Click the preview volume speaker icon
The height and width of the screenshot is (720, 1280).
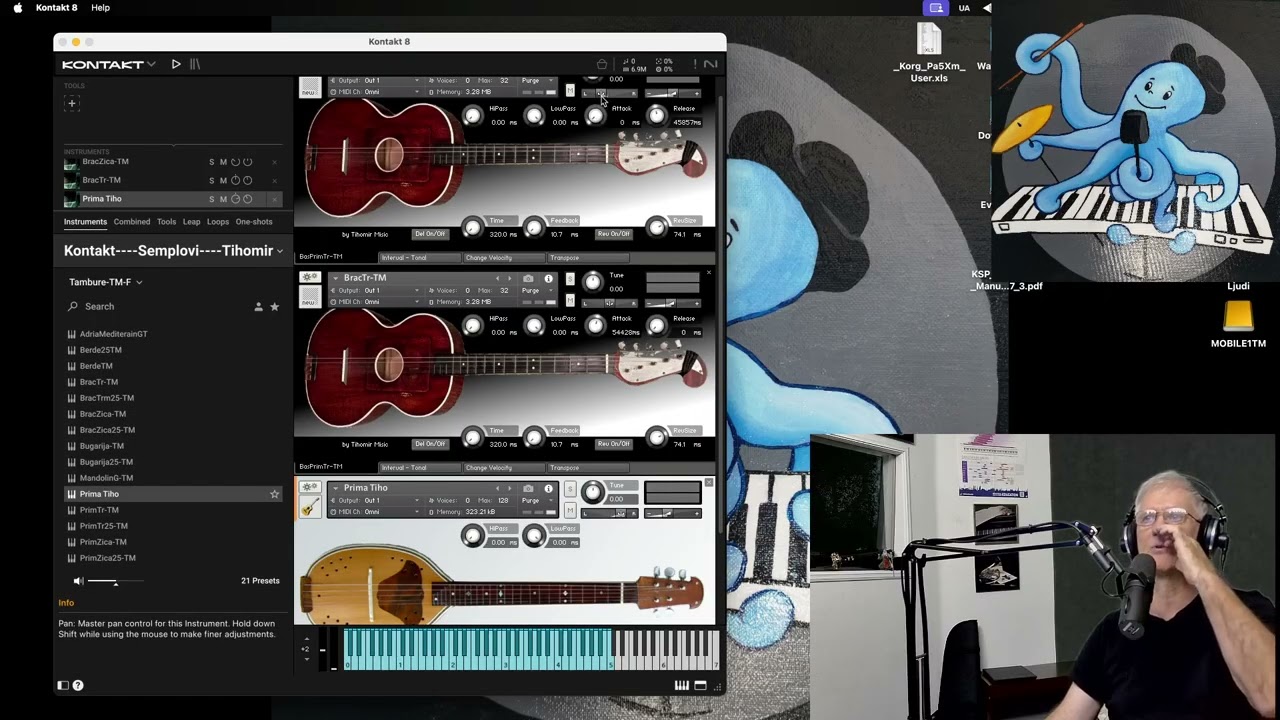78,581
